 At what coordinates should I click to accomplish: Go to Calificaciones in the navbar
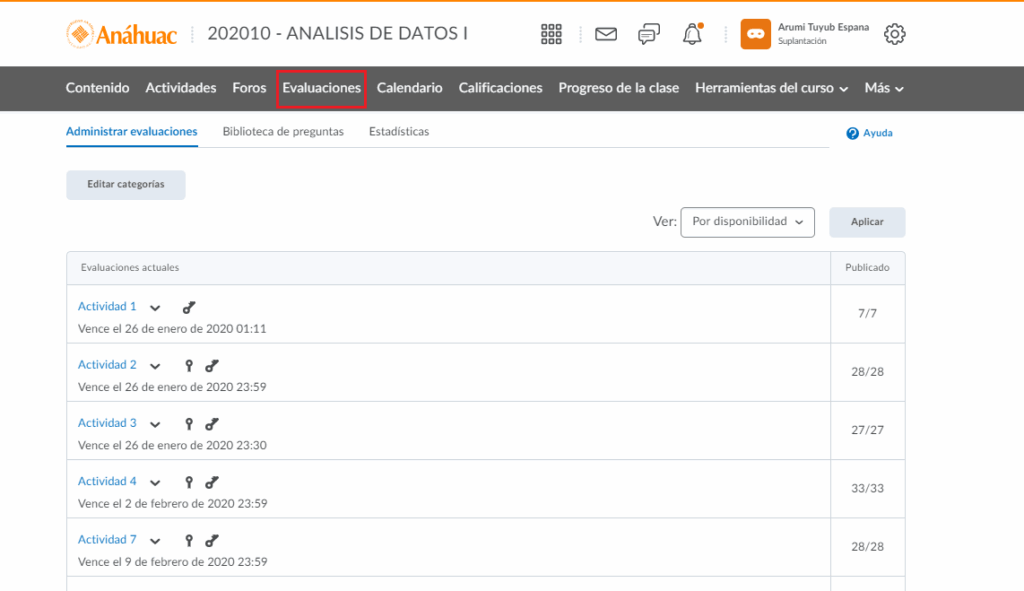point(500,88)
